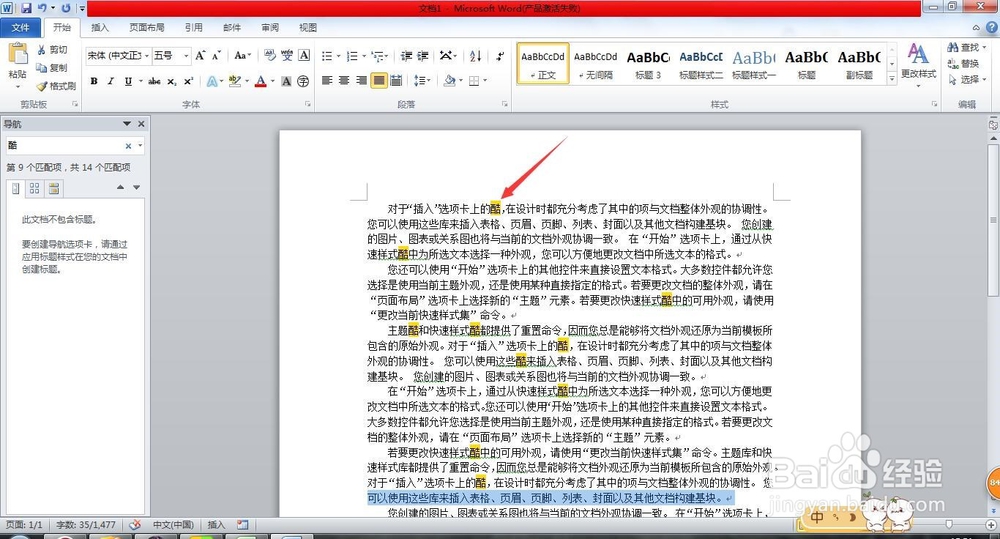1000x539 pixels.
Task: Open font color dropdown arrow
Action: 272,81
